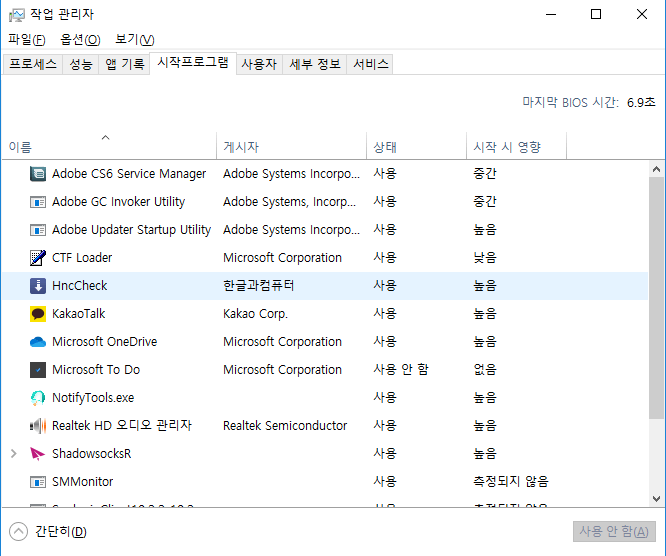Minimize the Task Manager window
Viewport: 666px width, 556px height.
point(551,14)
